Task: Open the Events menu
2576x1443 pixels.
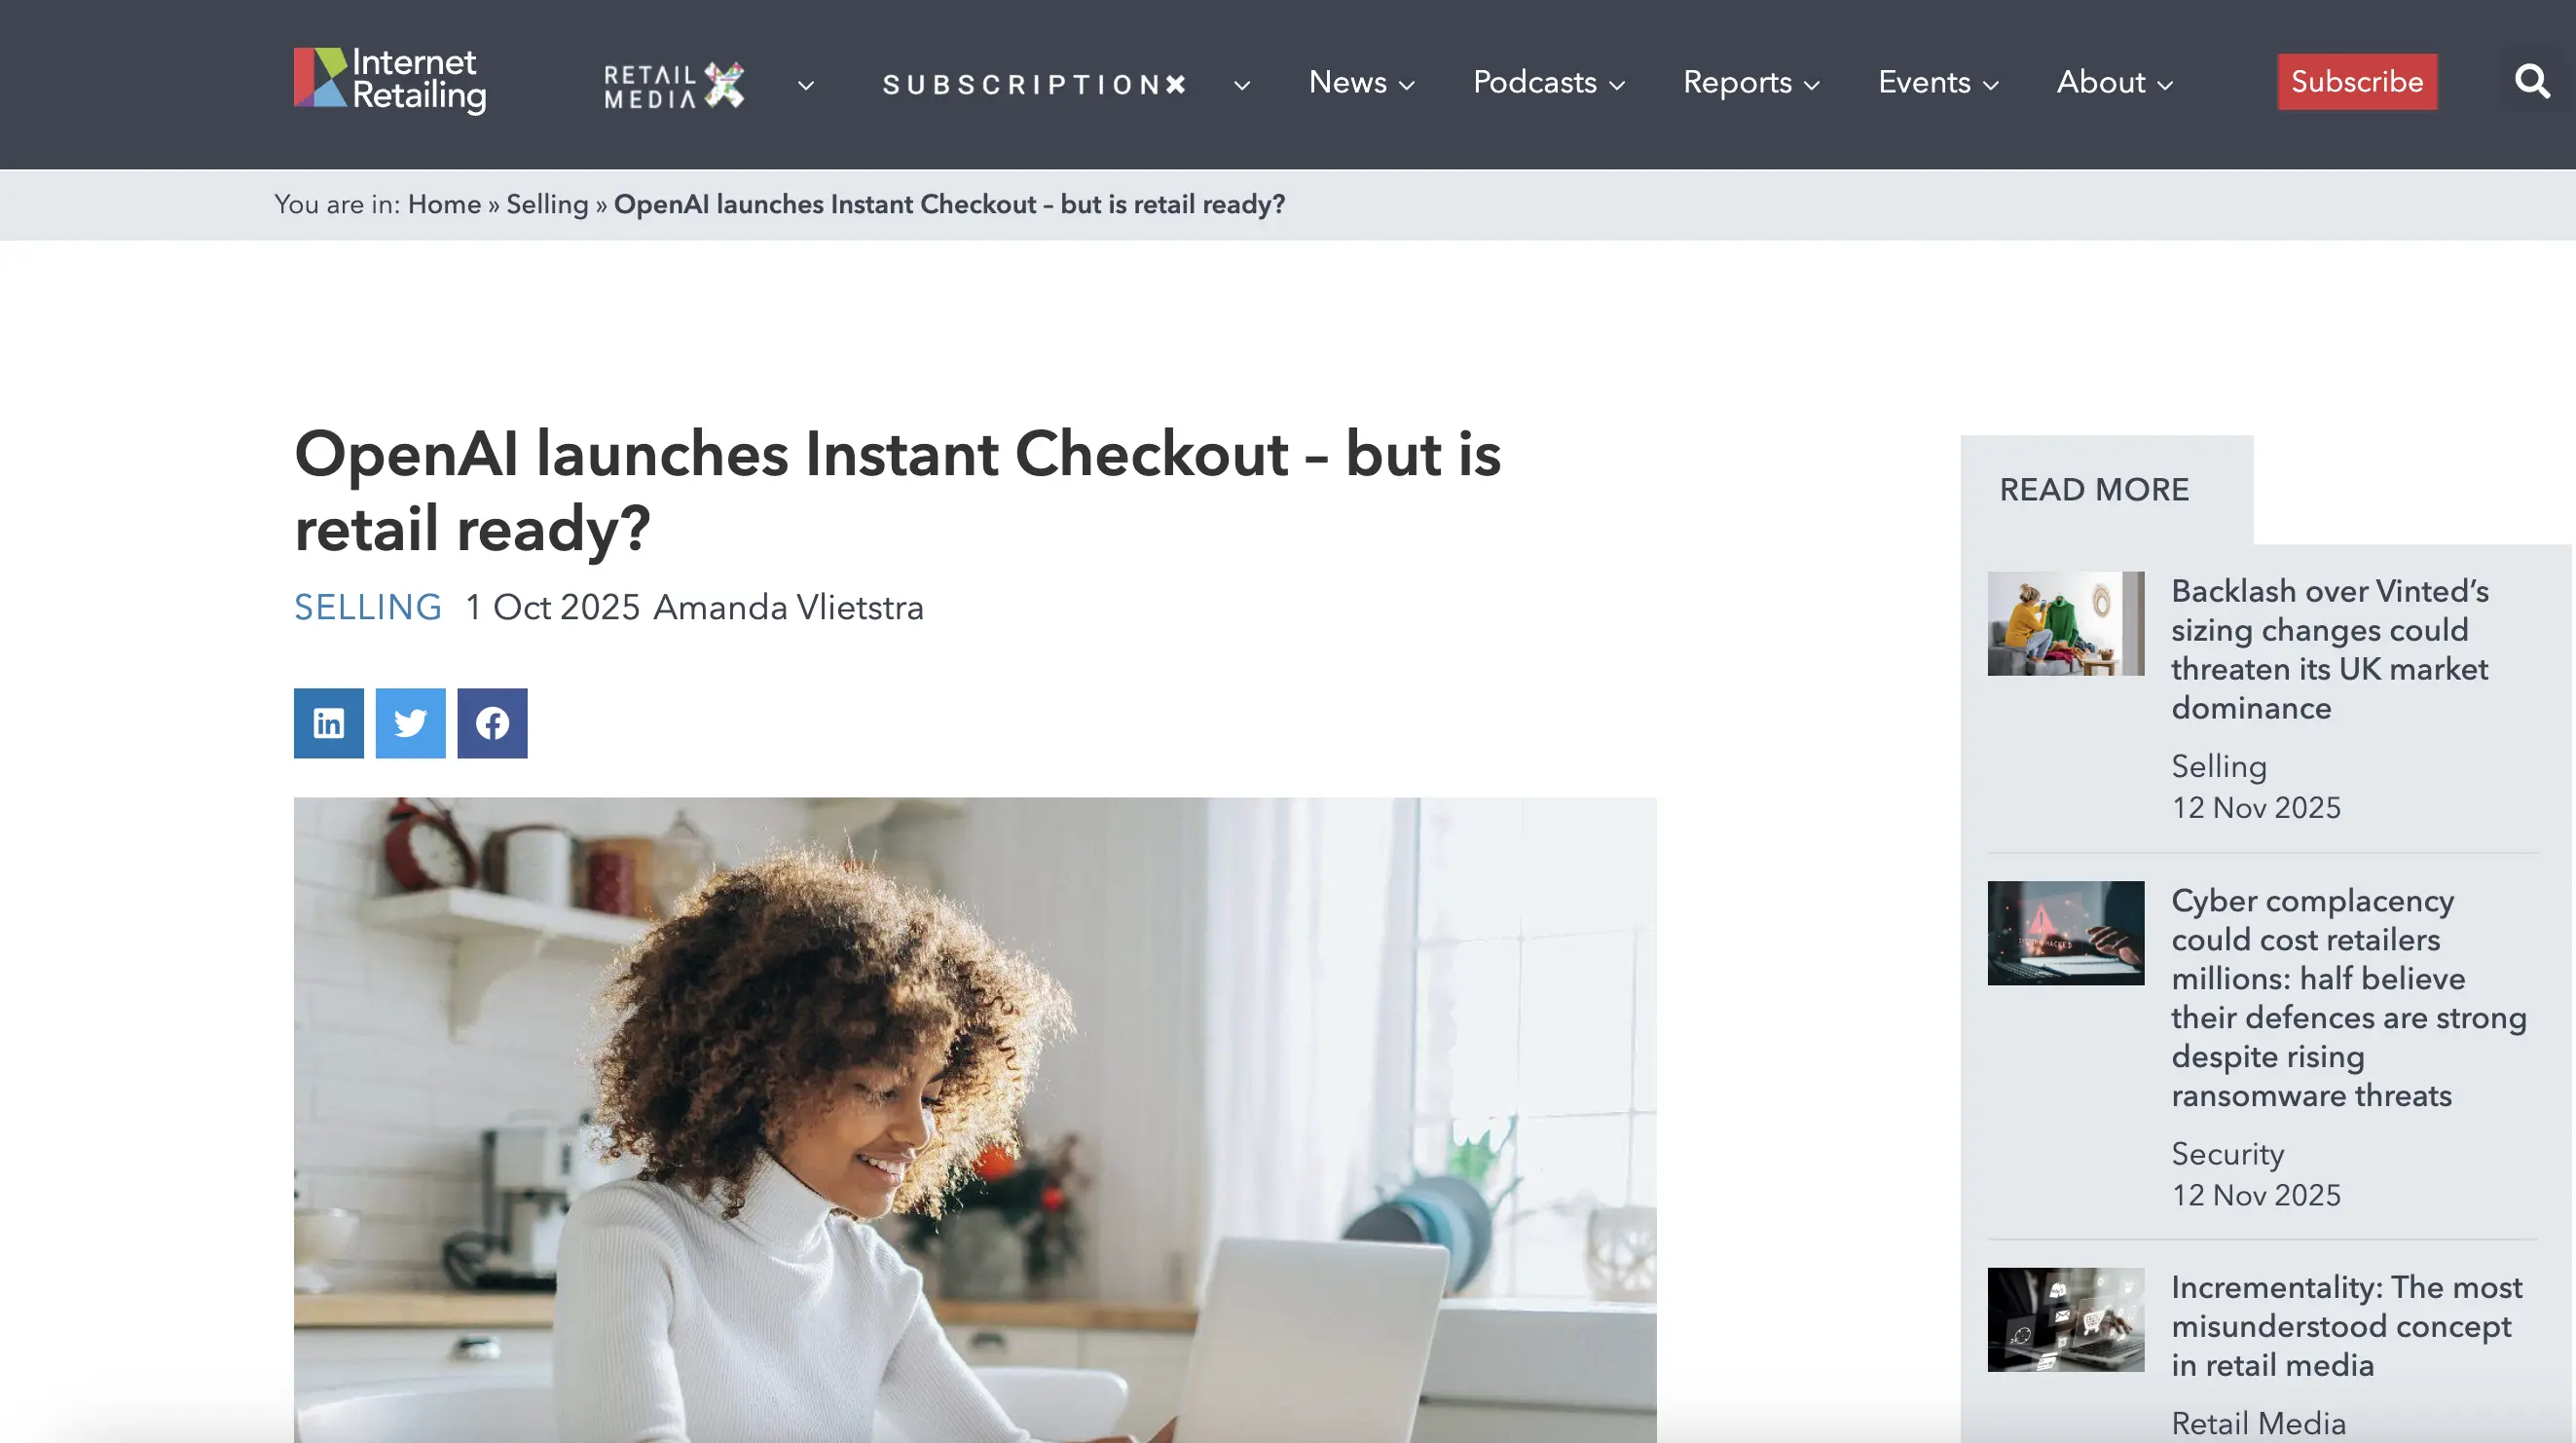Action: (x=1938, y=82)
